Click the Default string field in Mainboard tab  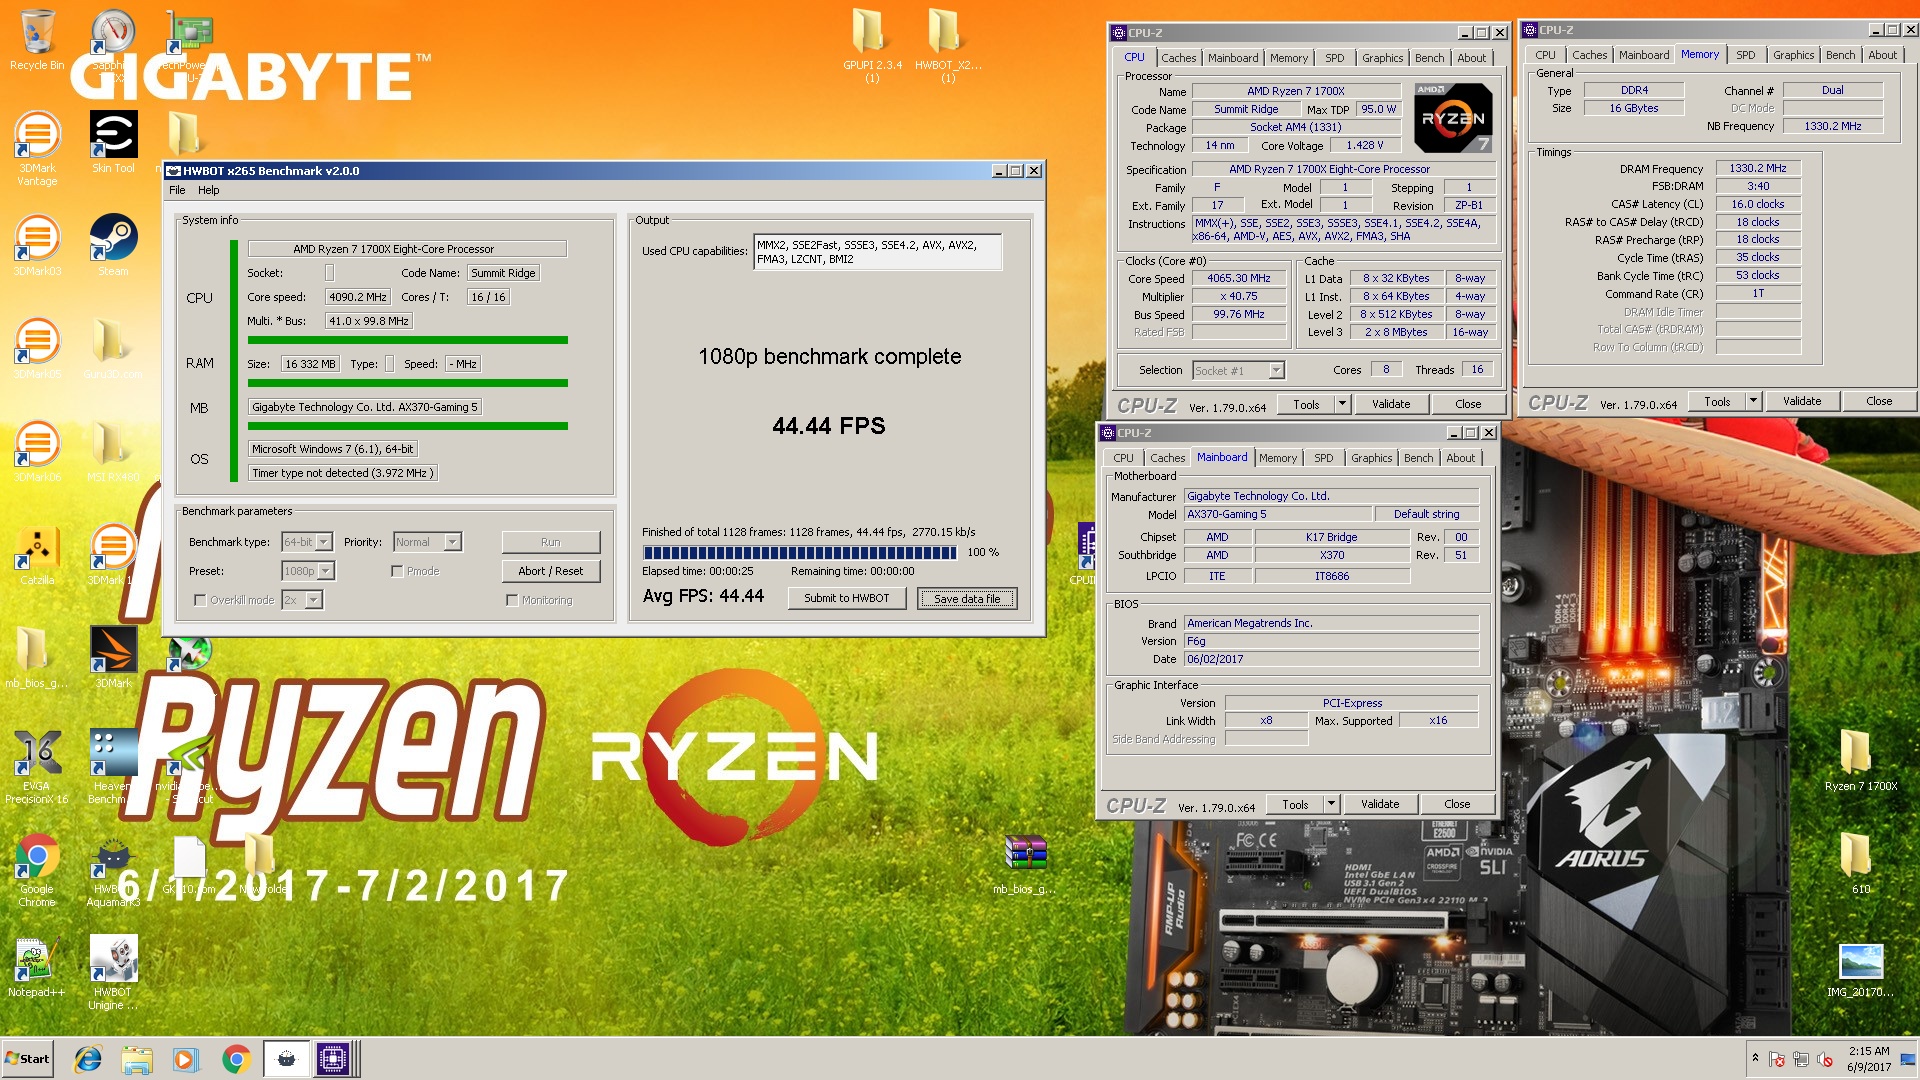(1426, 514)
